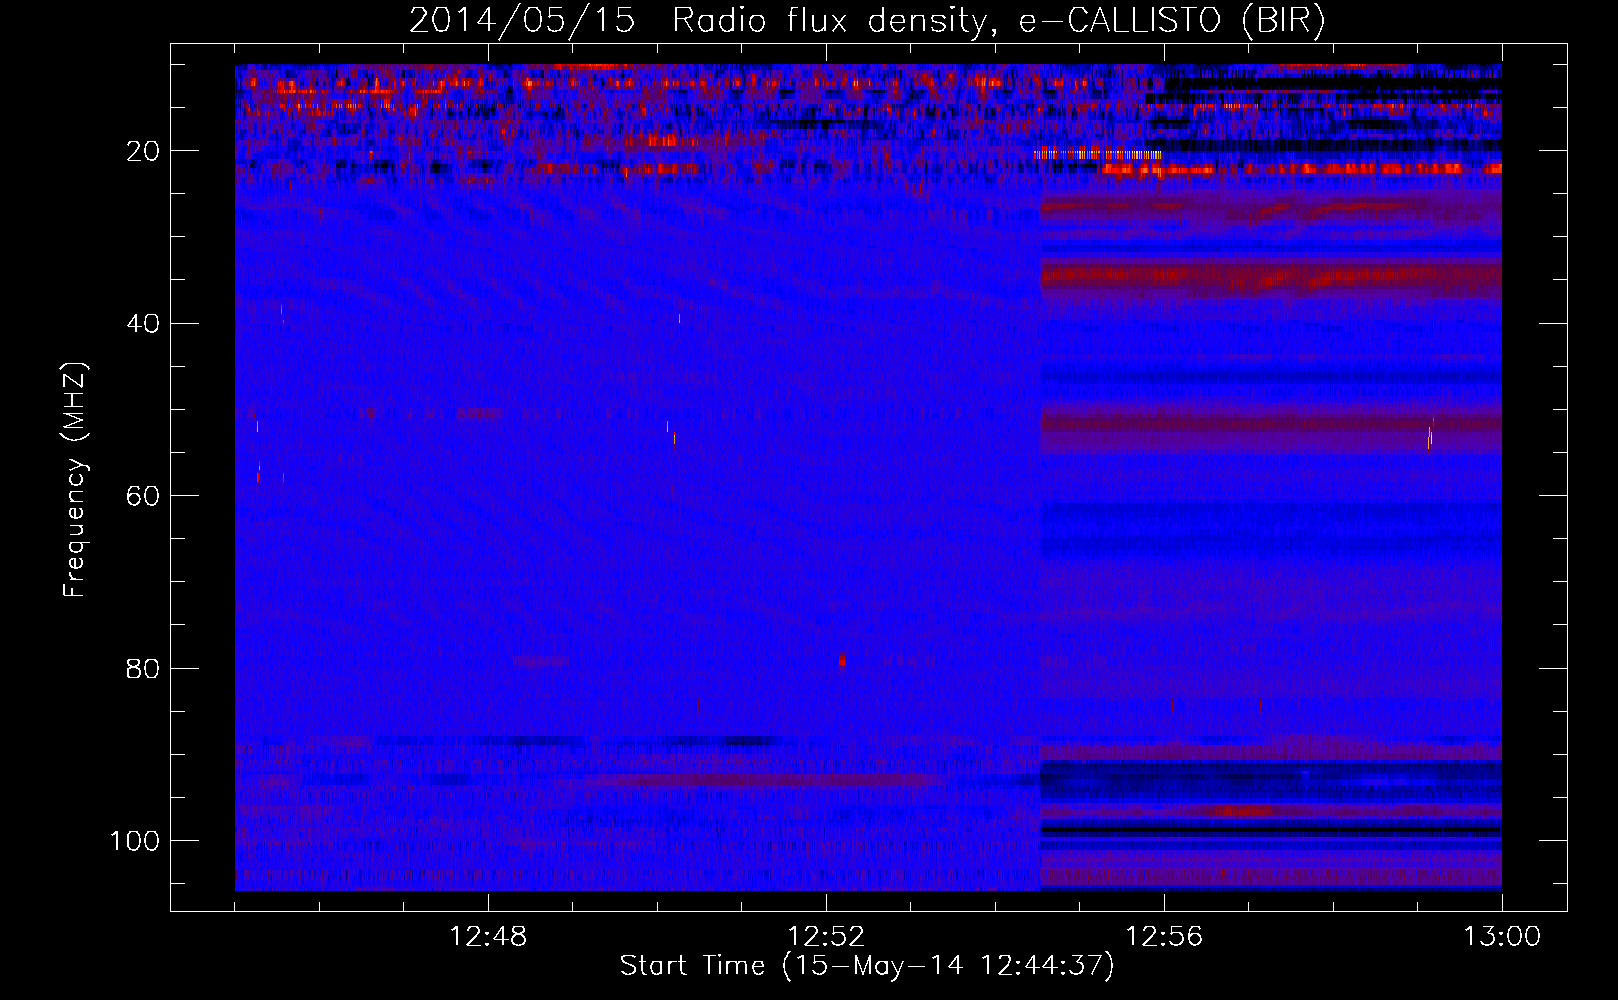Click the '12:52' time tick label
The image size is (1618, 1000).
tap(826, 937)
